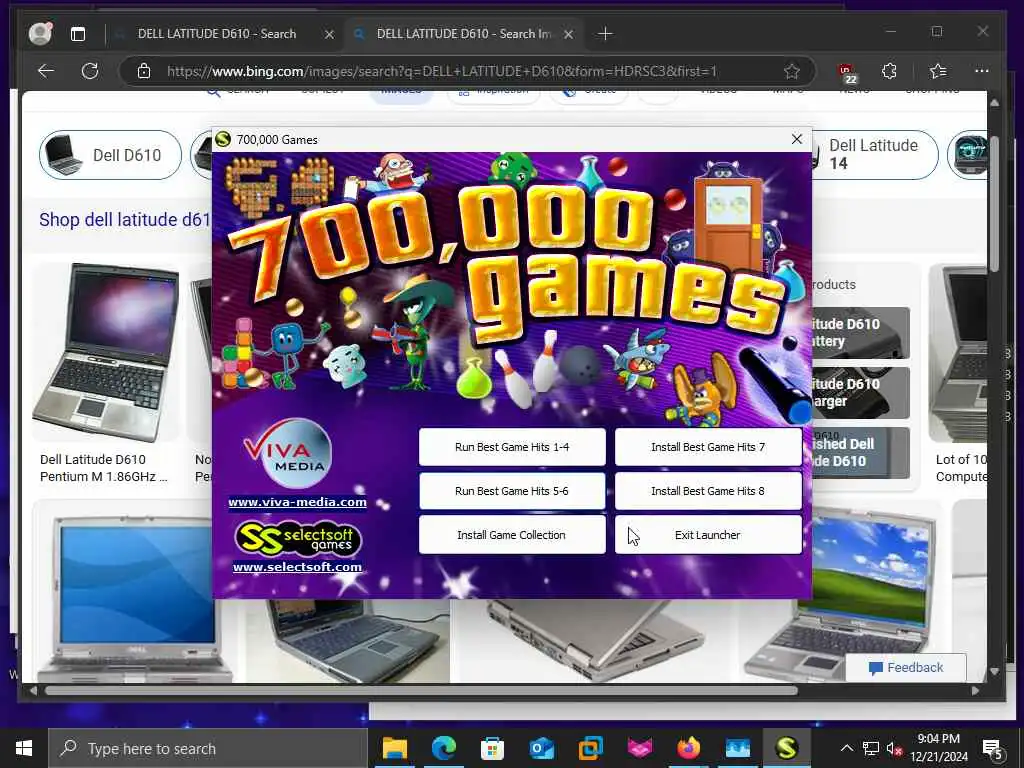Open File Explorer from the taskbar
Image resolution: width=1024 pixels, height=768 pixels.
[394, 748]
